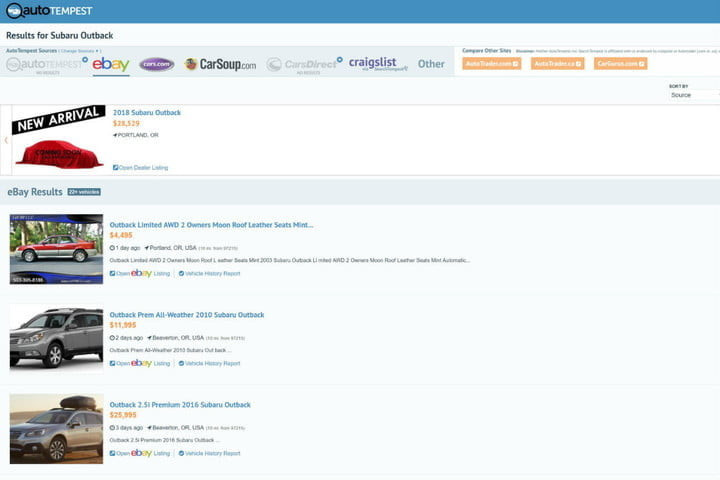This screenshot has height=480, width=720.
Task: Click $28,529 featured listing price
Action: (x=126, y=124)
